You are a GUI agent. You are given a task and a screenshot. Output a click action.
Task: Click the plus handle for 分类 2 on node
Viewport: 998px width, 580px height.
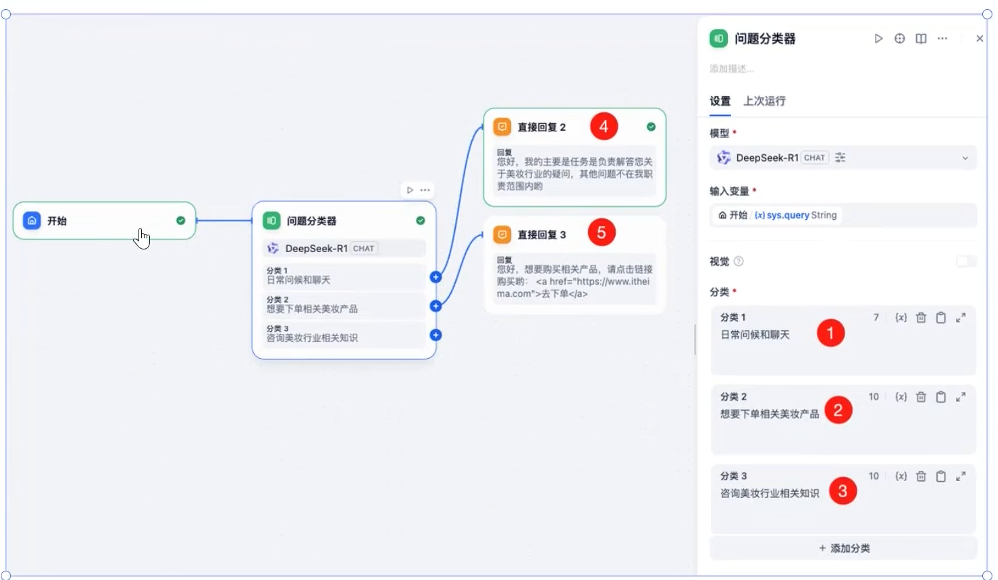(x=435, y=306)
